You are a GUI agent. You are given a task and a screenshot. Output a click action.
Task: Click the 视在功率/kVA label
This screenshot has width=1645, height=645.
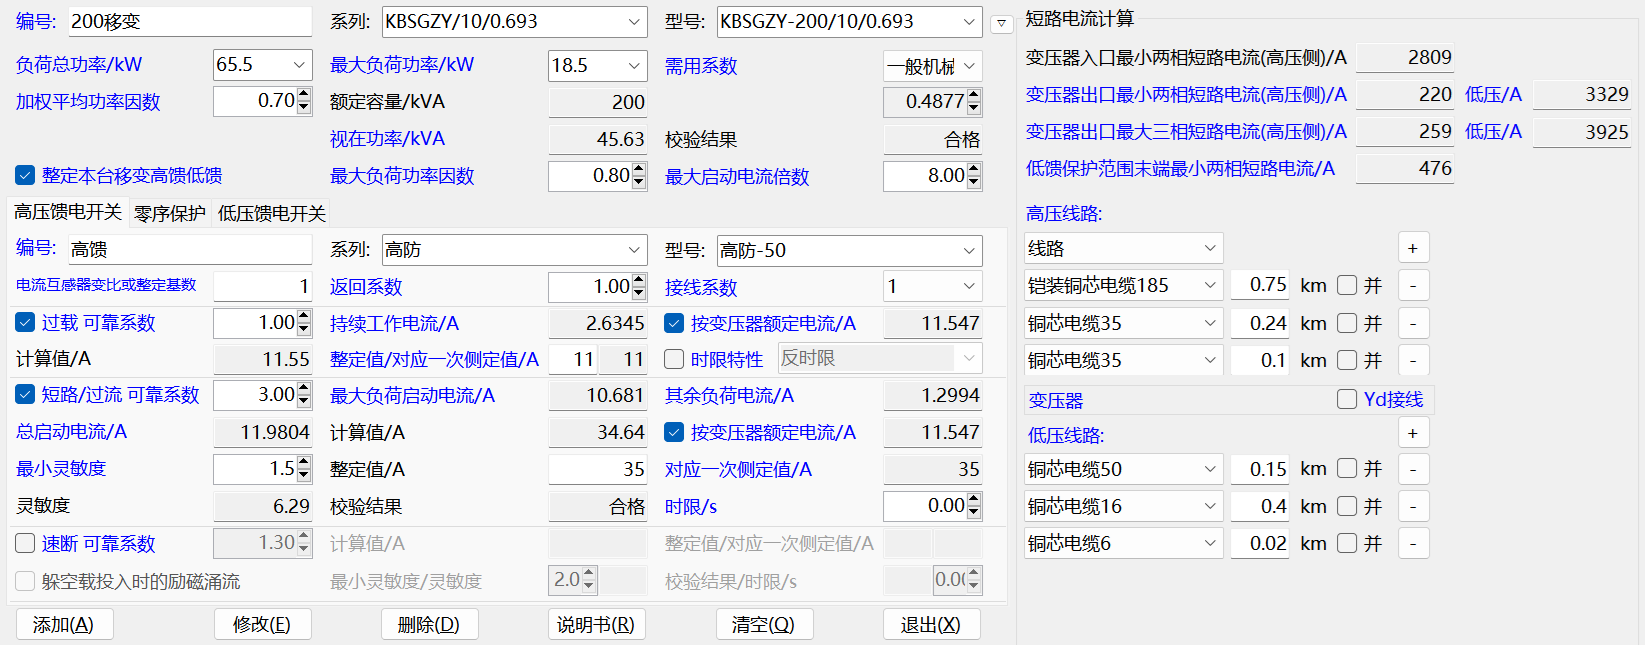tap(388, 139)
